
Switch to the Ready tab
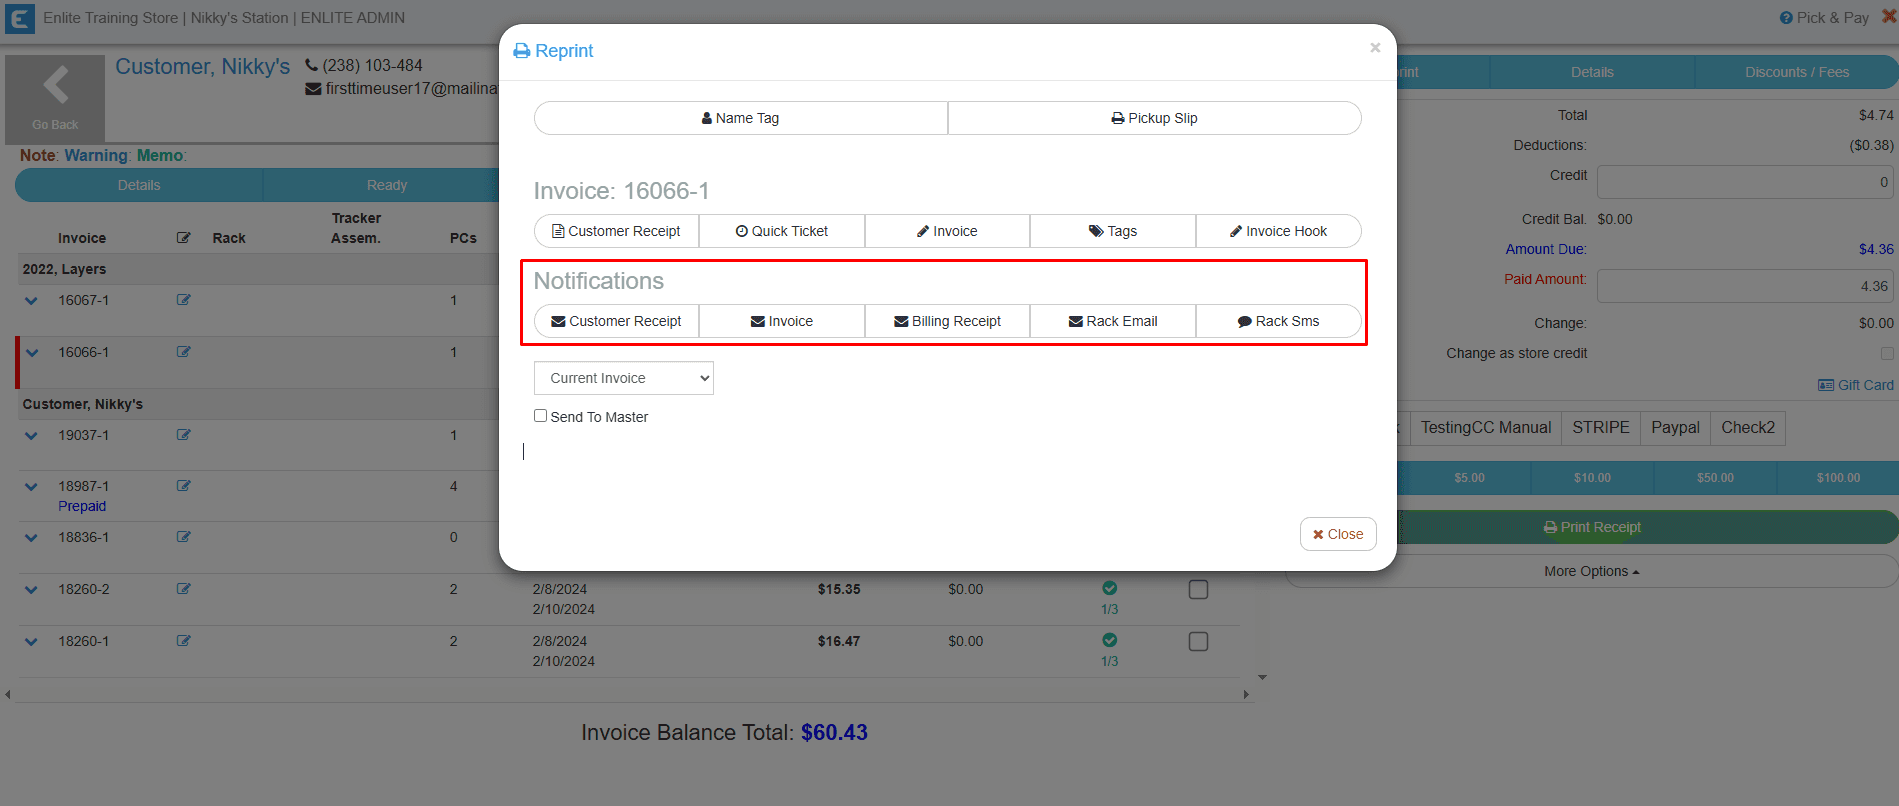(x=387, y=185)
